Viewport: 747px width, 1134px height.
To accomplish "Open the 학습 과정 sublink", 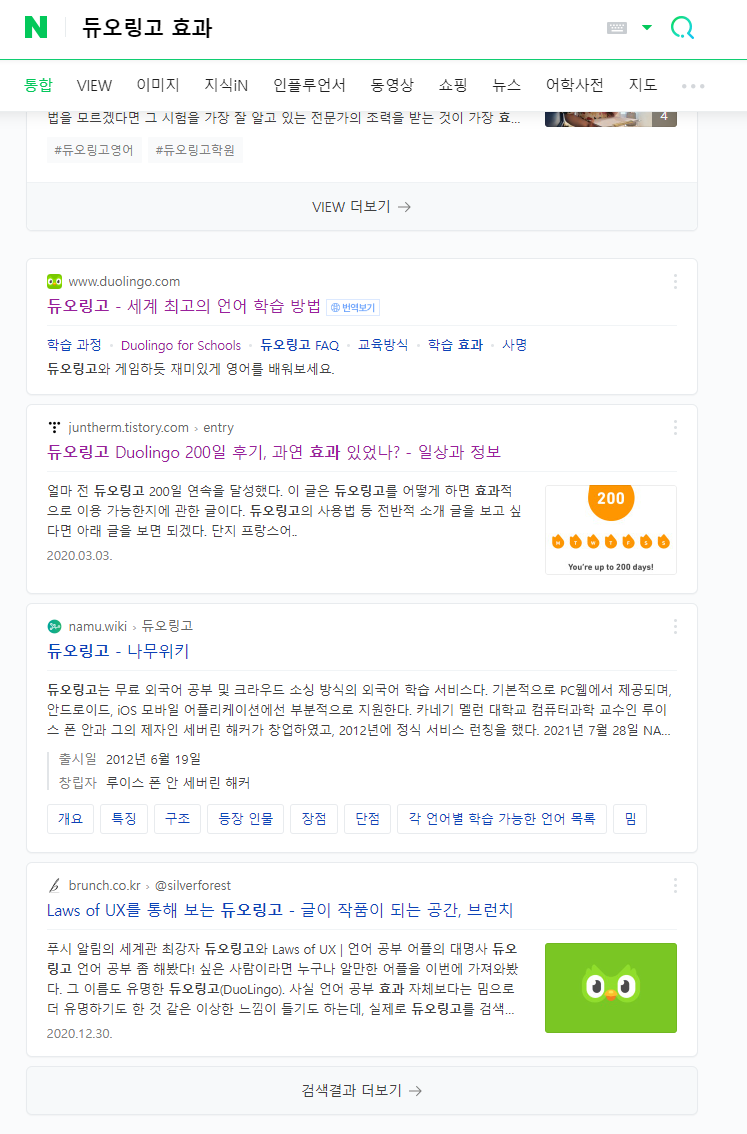I will coord(74,345).
